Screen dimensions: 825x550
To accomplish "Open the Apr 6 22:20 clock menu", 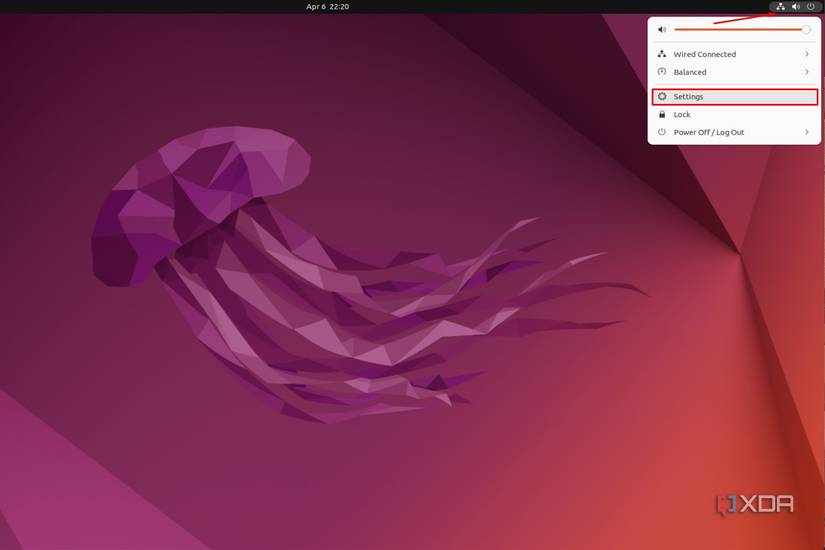I will coord(327,7).
